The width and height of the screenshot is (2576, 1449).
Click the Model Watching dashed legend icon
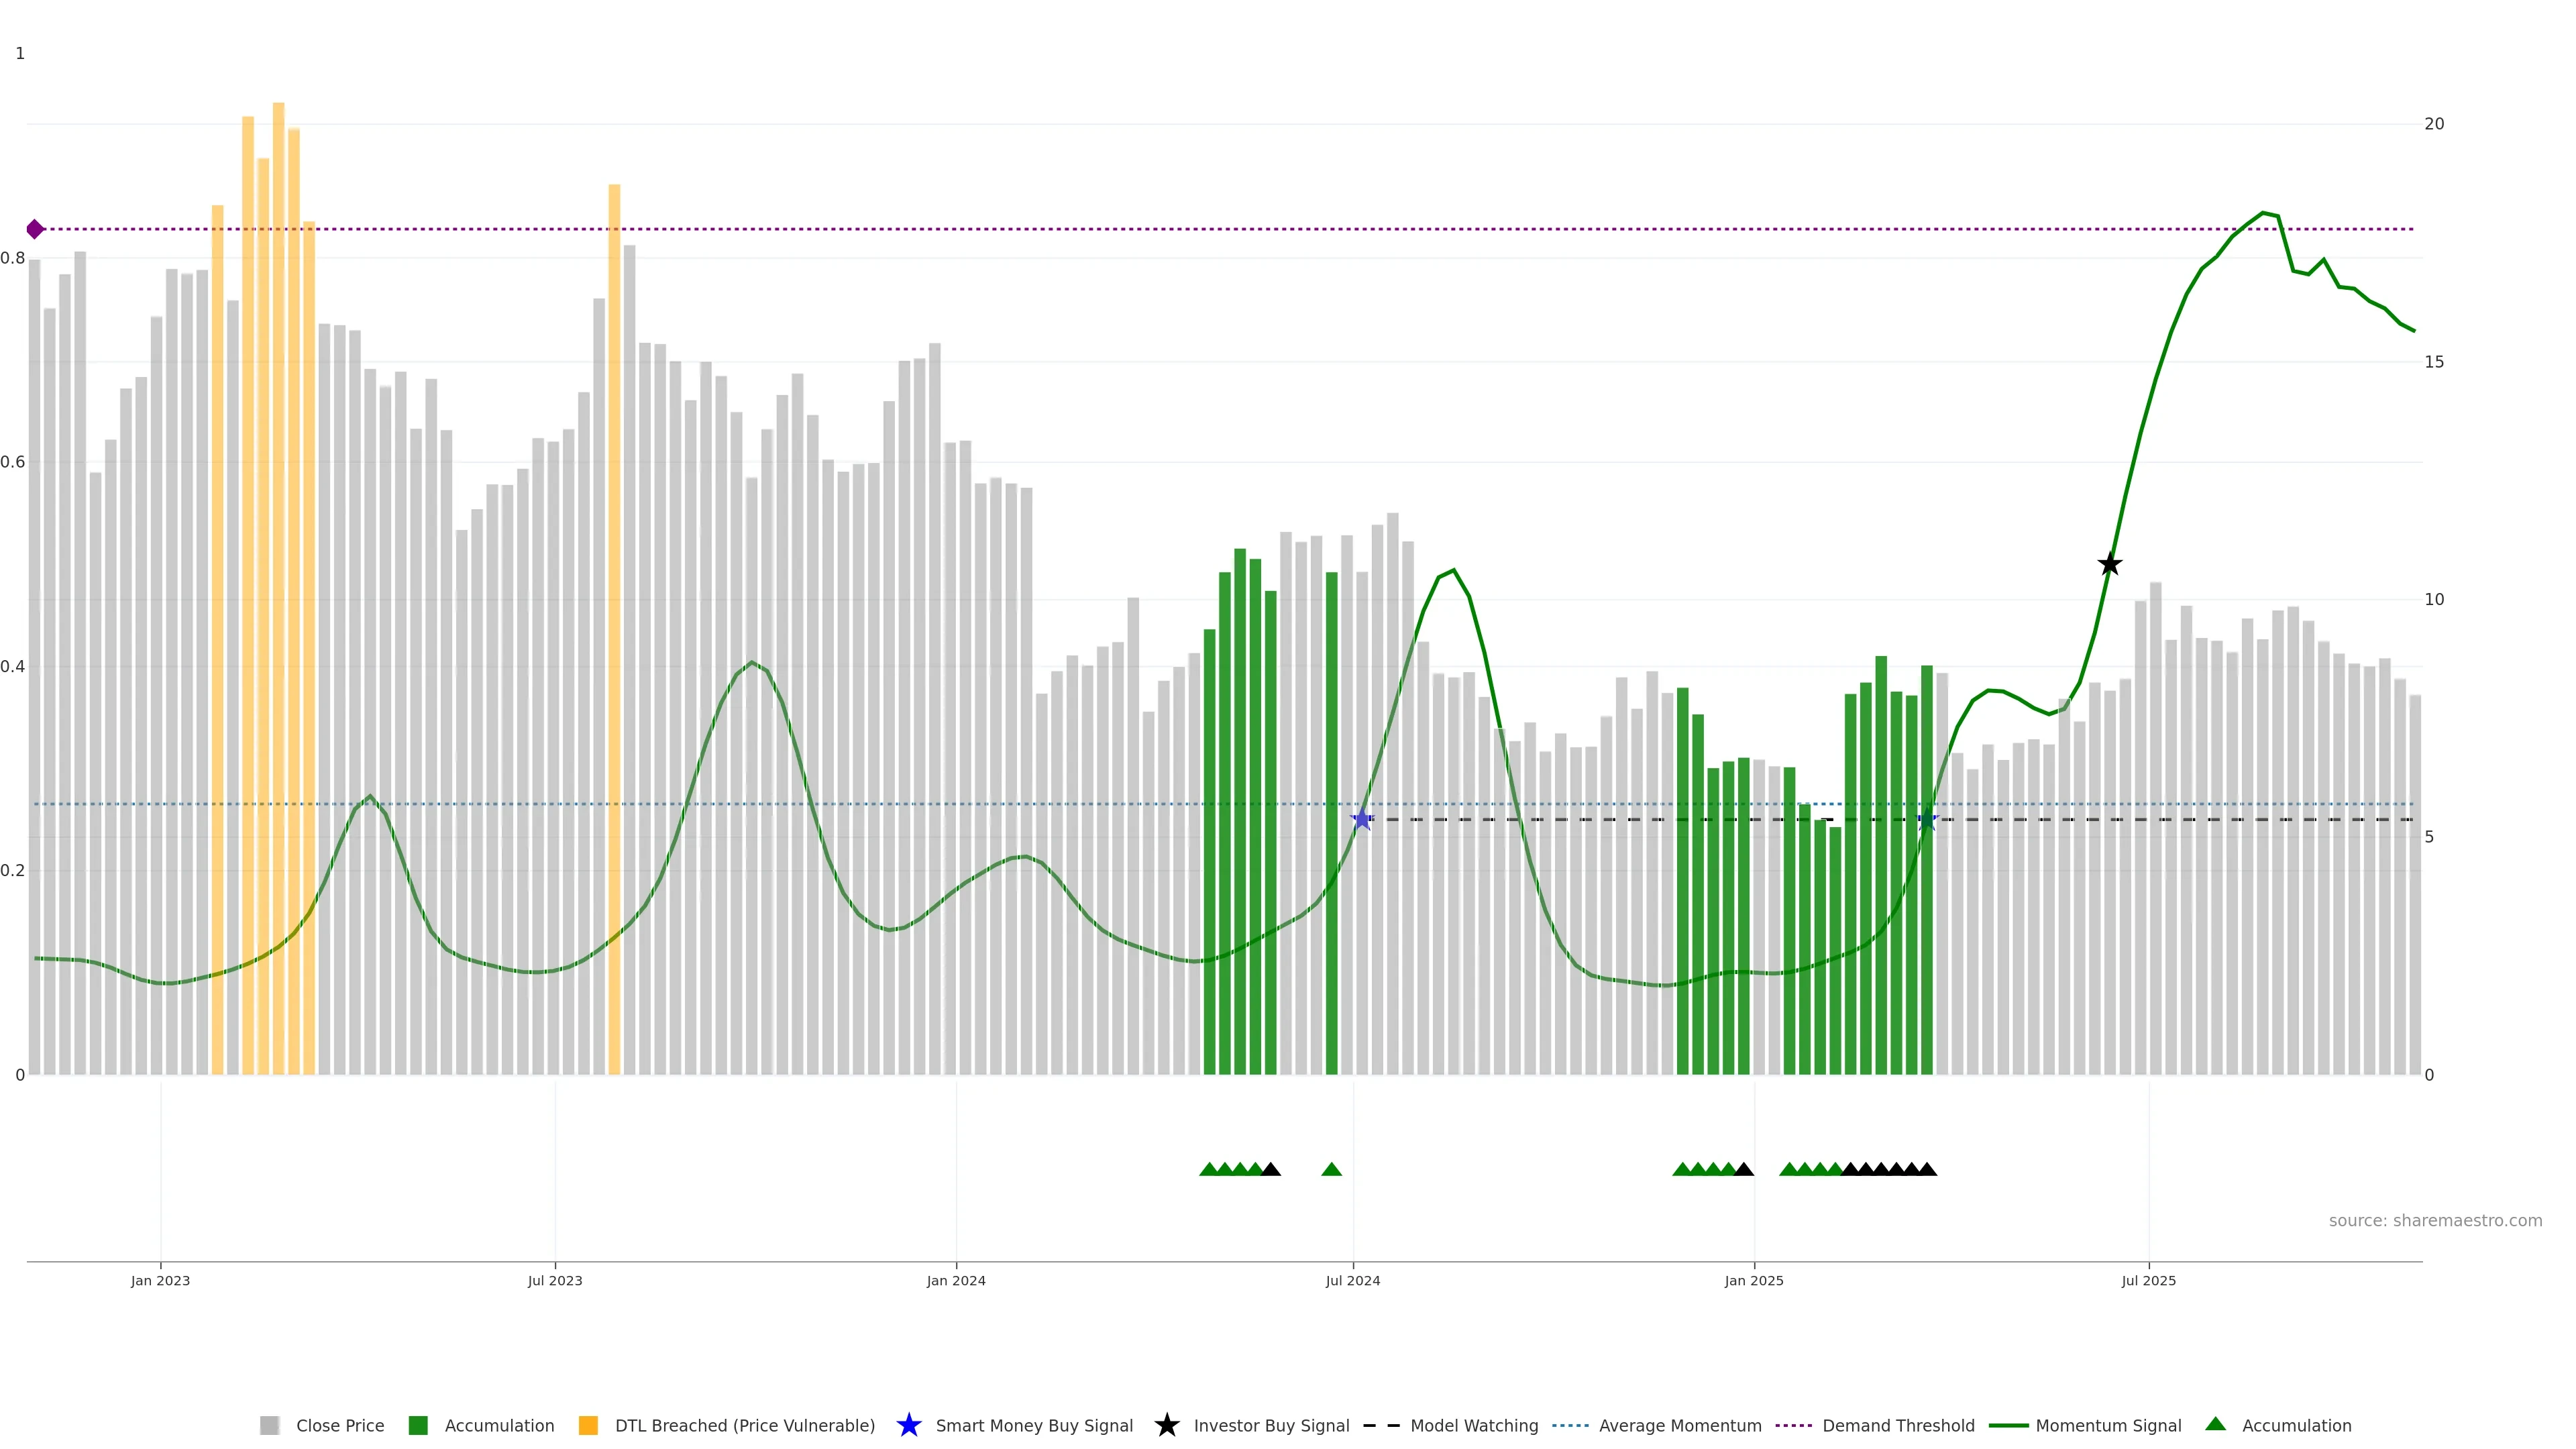[x=1381, y=1425]
